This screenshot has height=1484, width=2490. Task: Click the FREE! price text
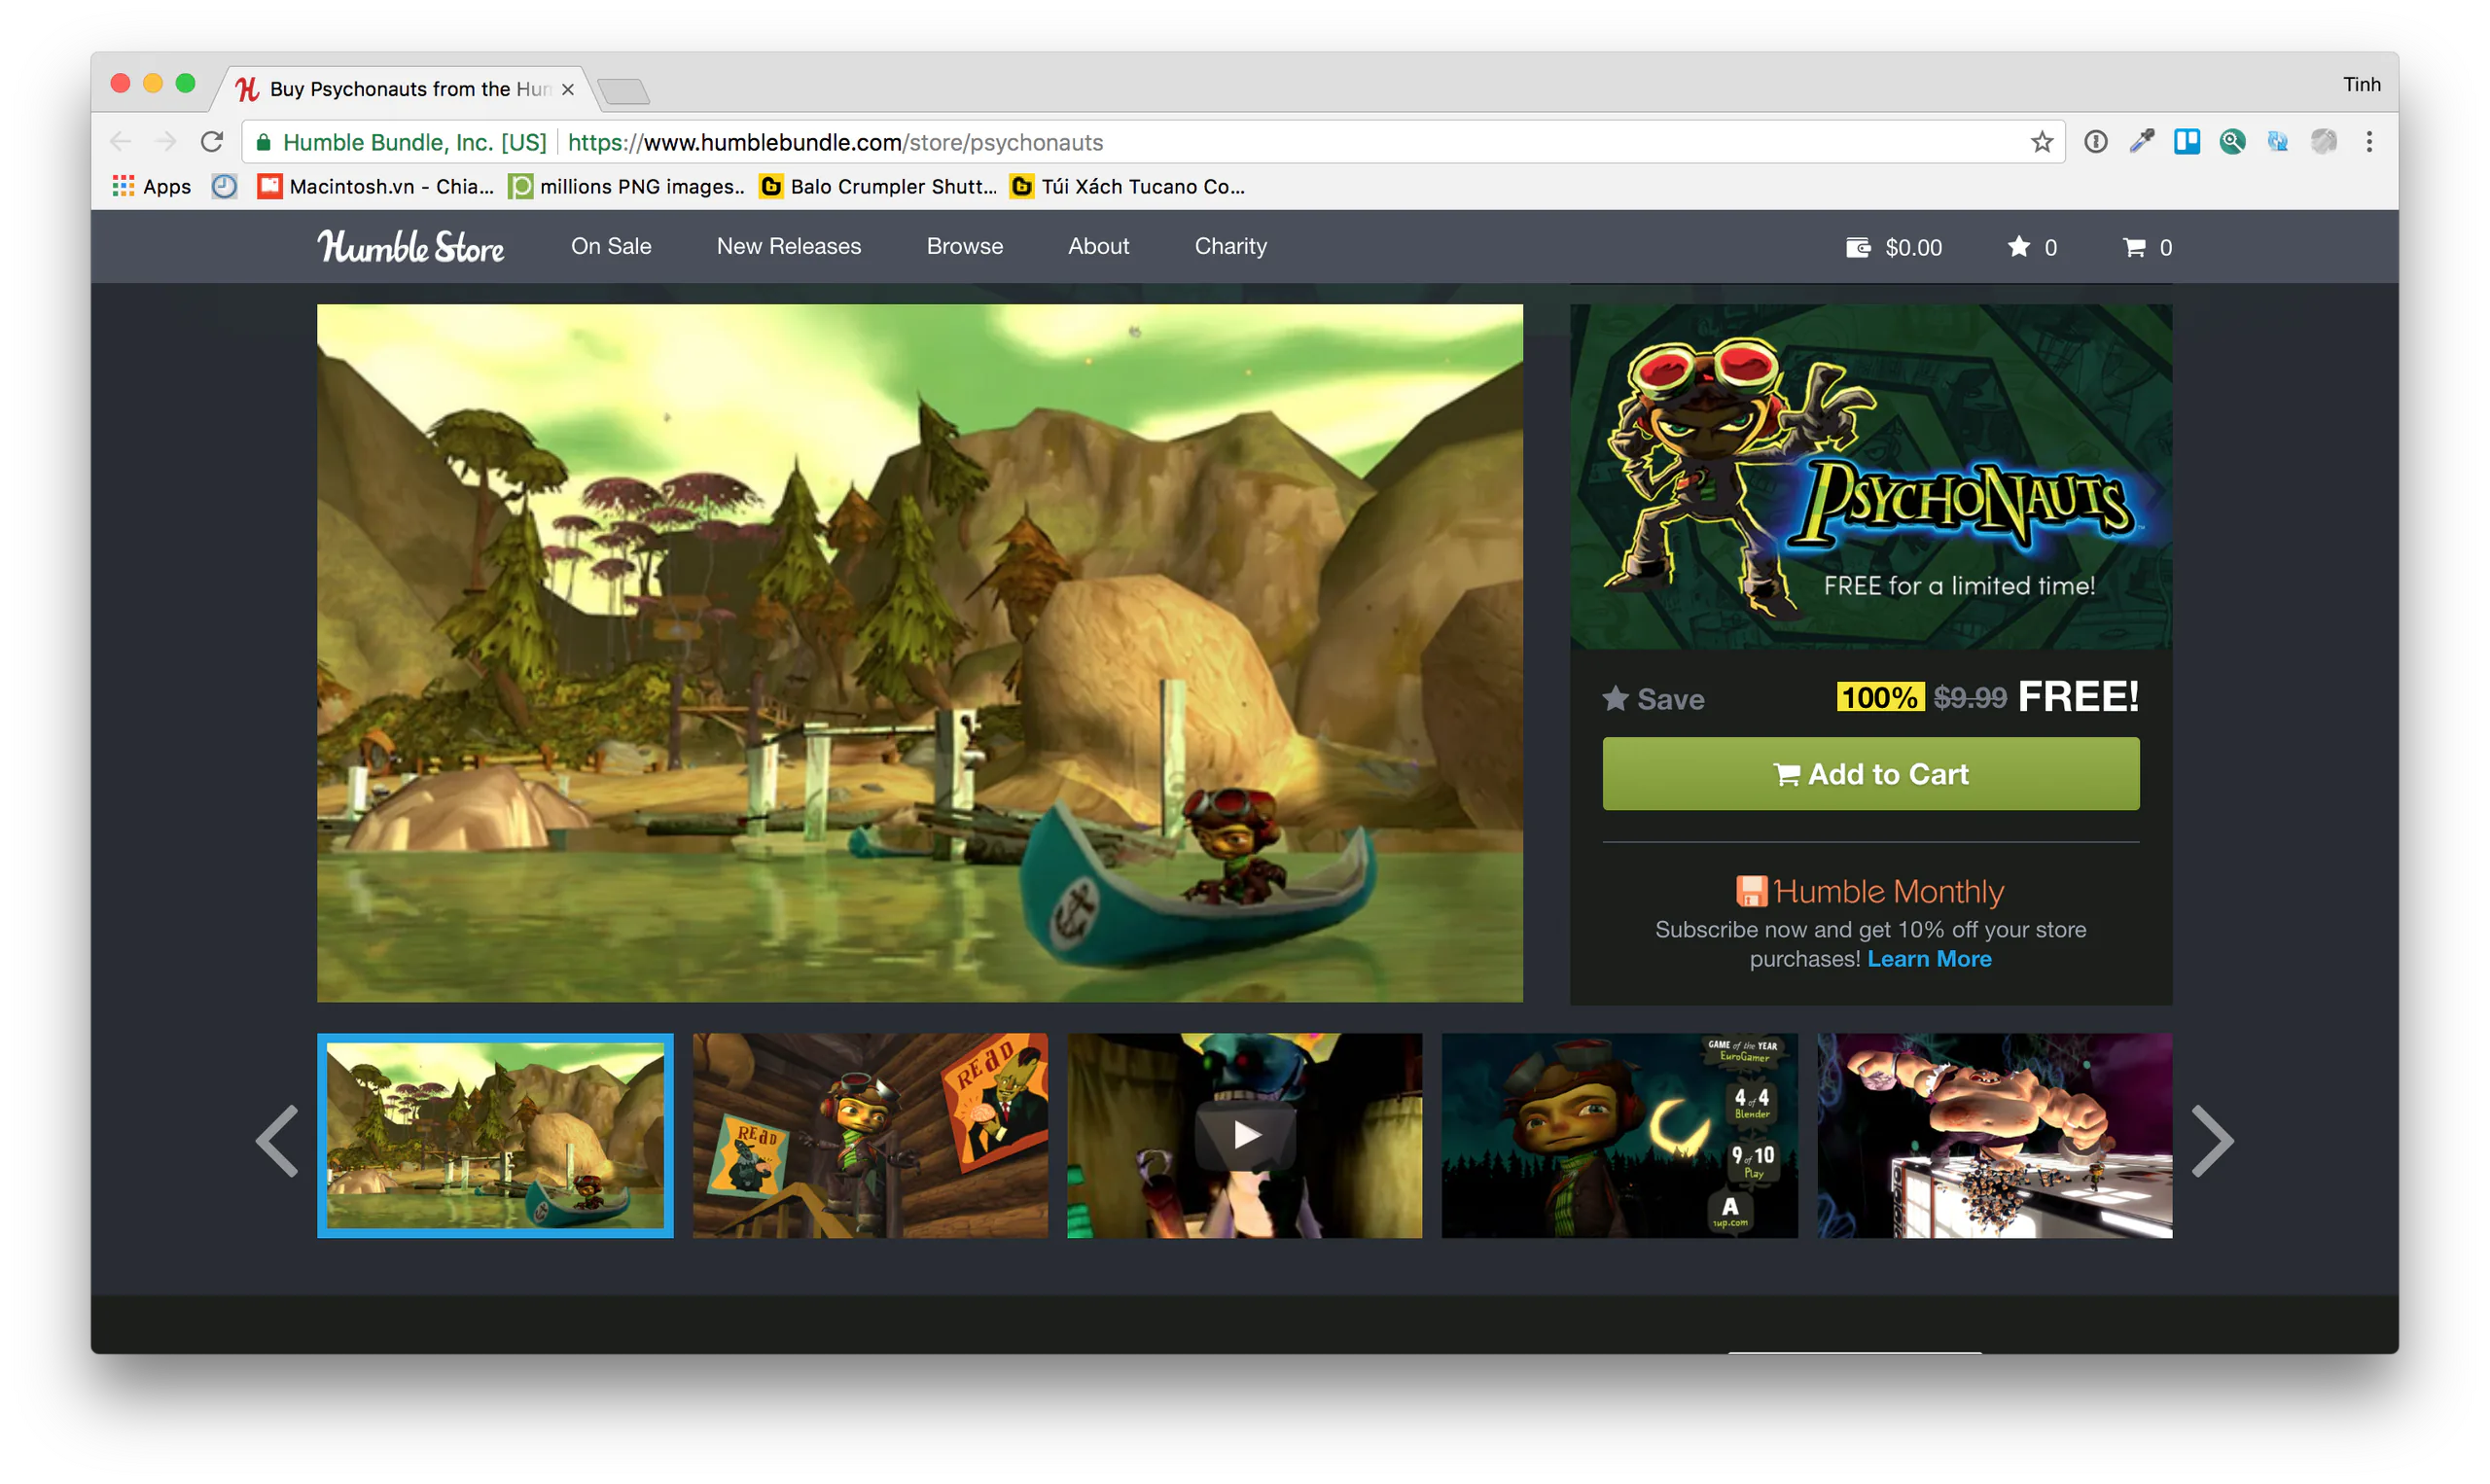[2078, 696]
